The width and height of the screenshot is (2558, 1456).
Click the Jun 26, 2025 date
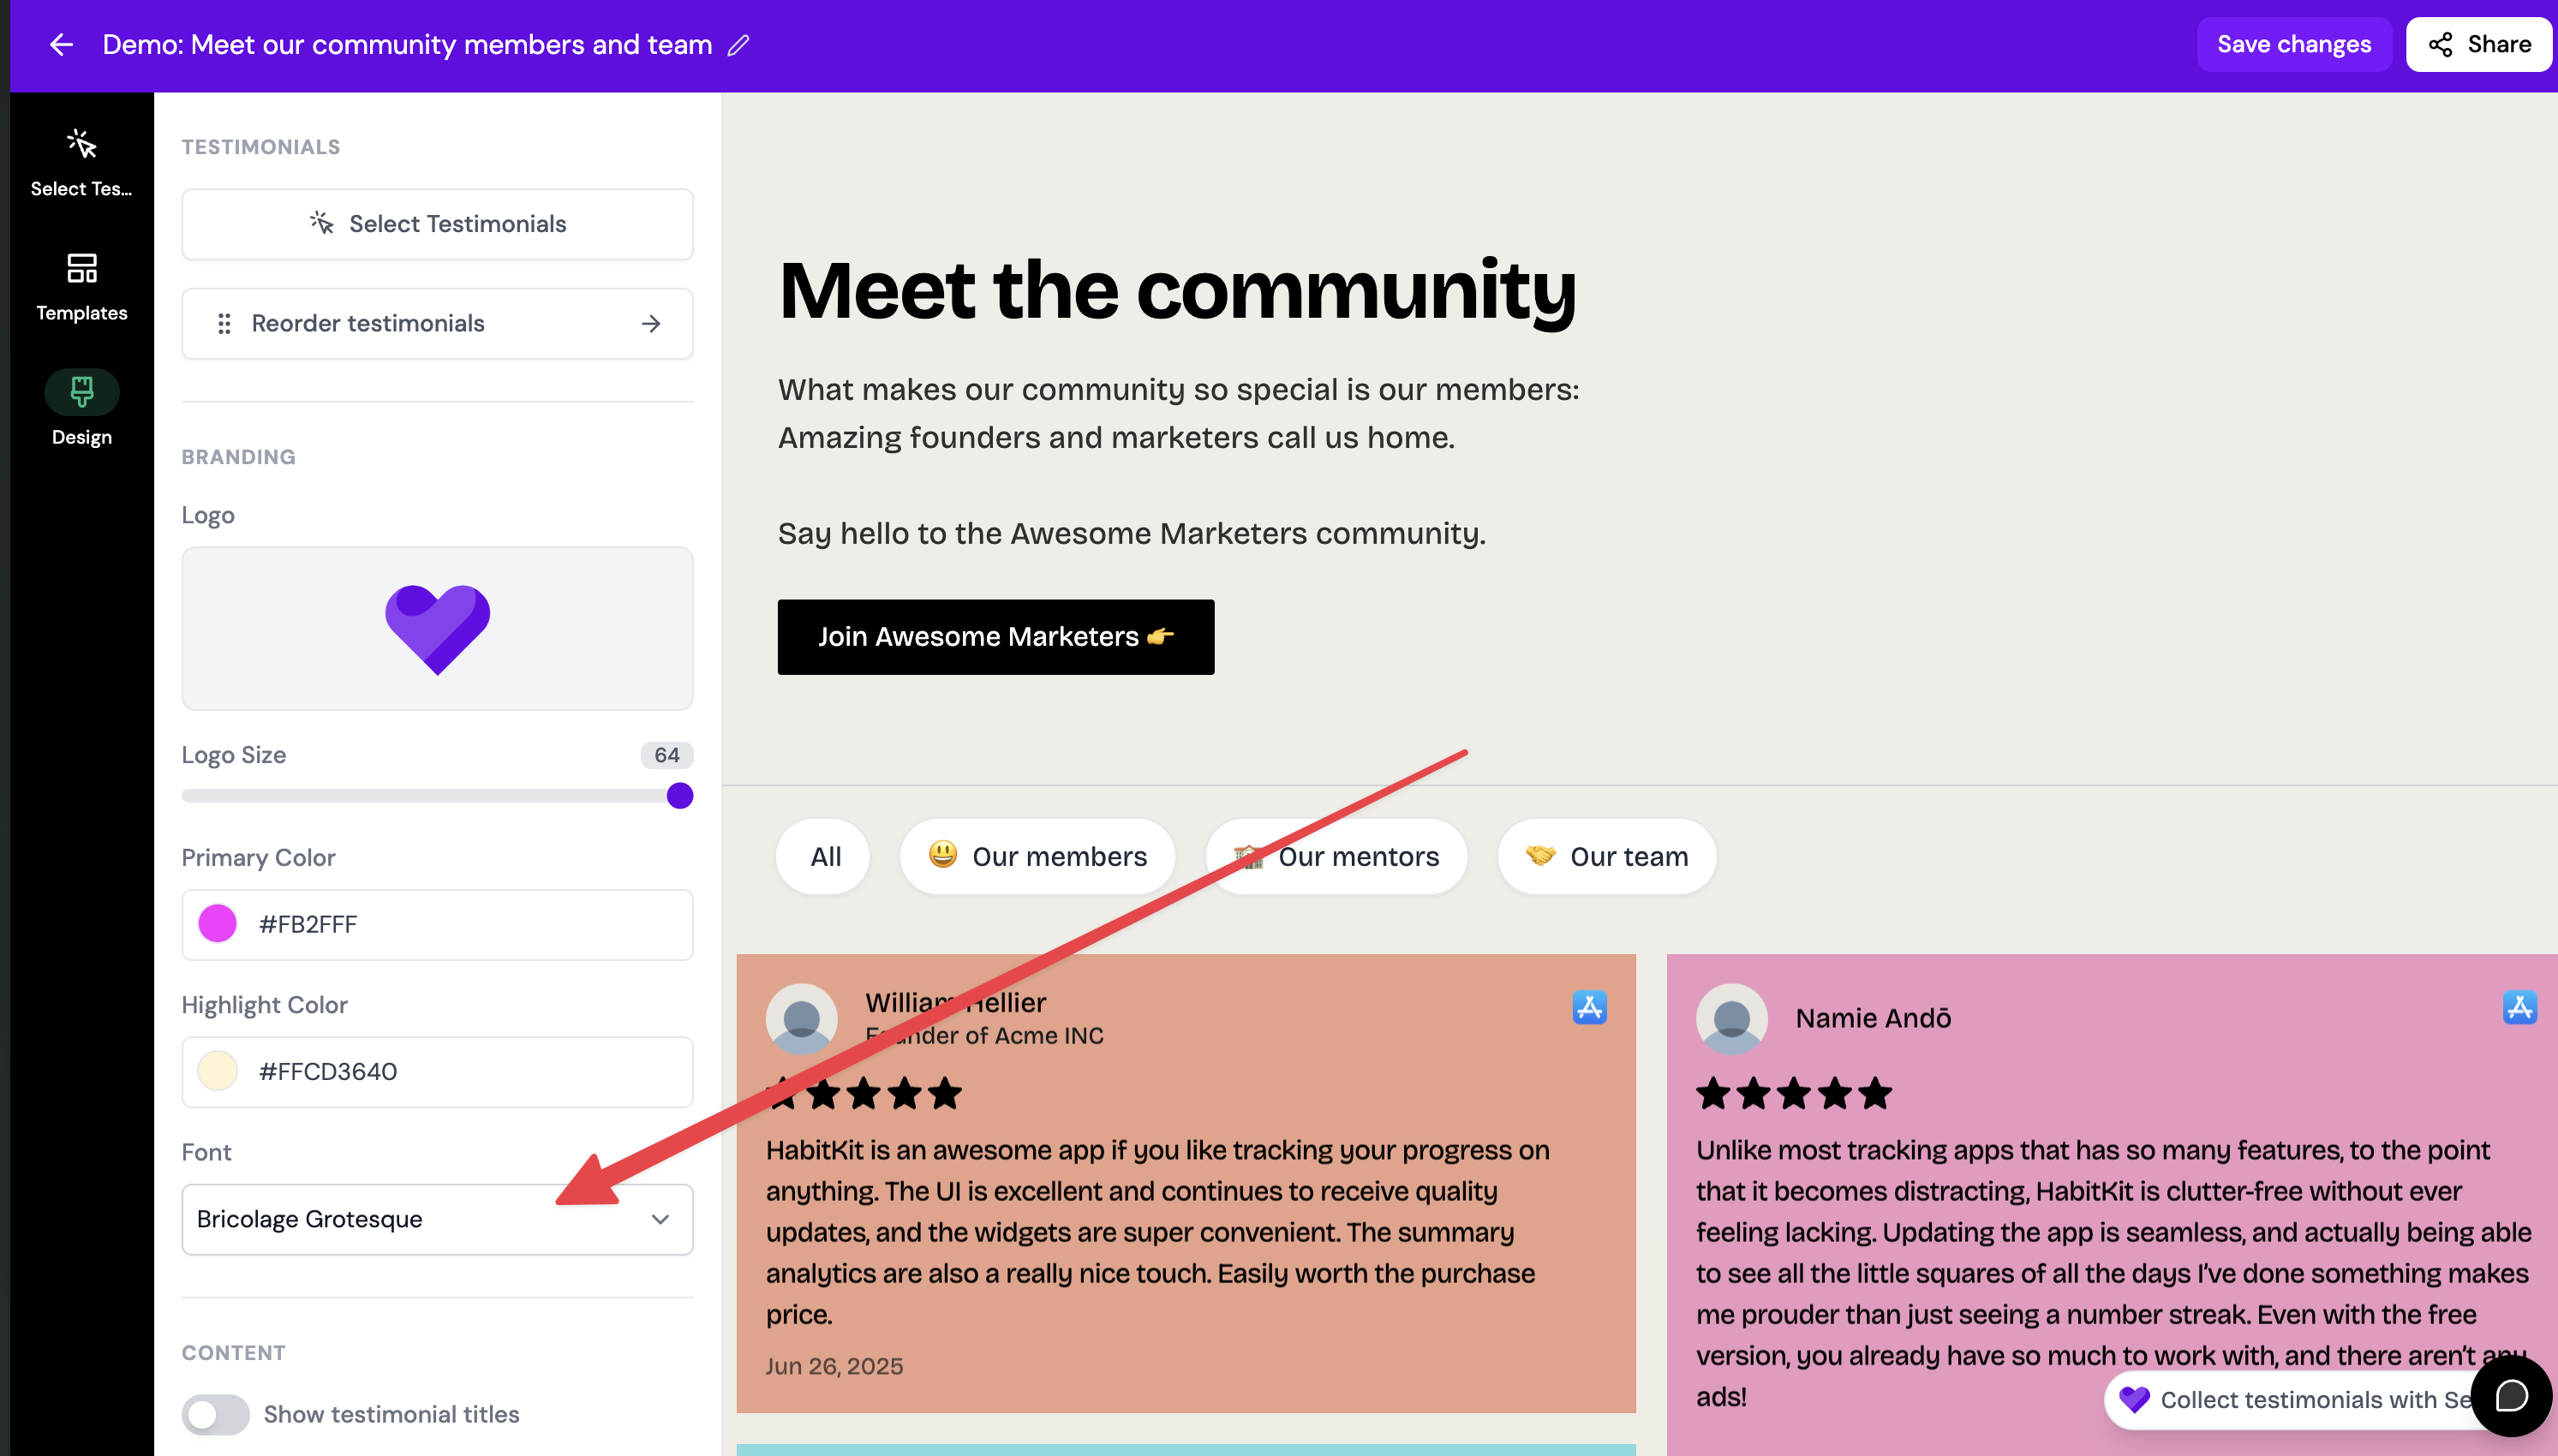click(834, 1366)
